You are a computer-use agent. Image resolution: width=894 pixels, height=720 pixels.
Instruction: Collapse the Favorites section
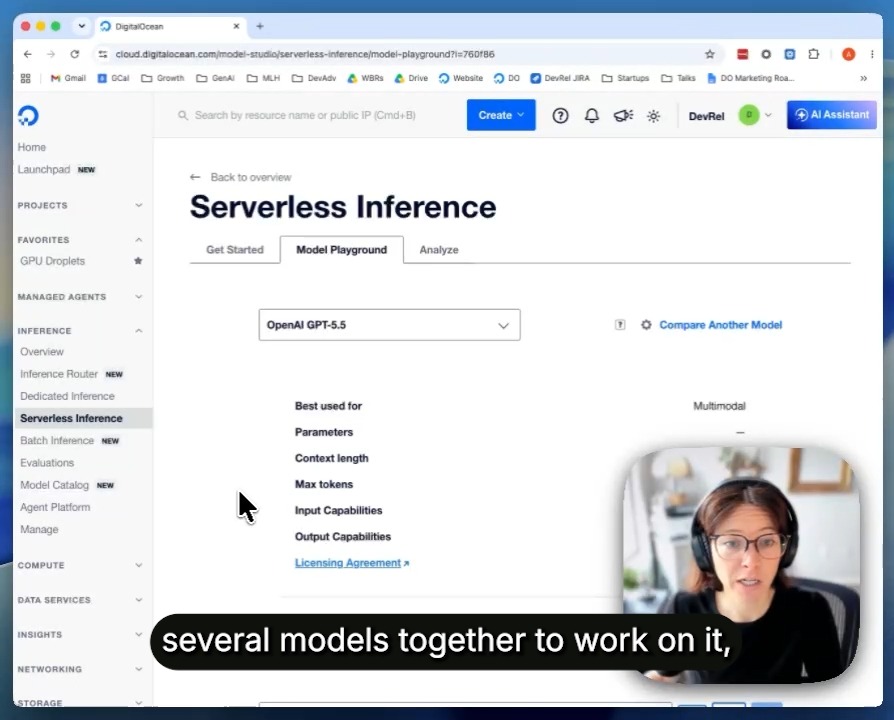click(138, 240)
